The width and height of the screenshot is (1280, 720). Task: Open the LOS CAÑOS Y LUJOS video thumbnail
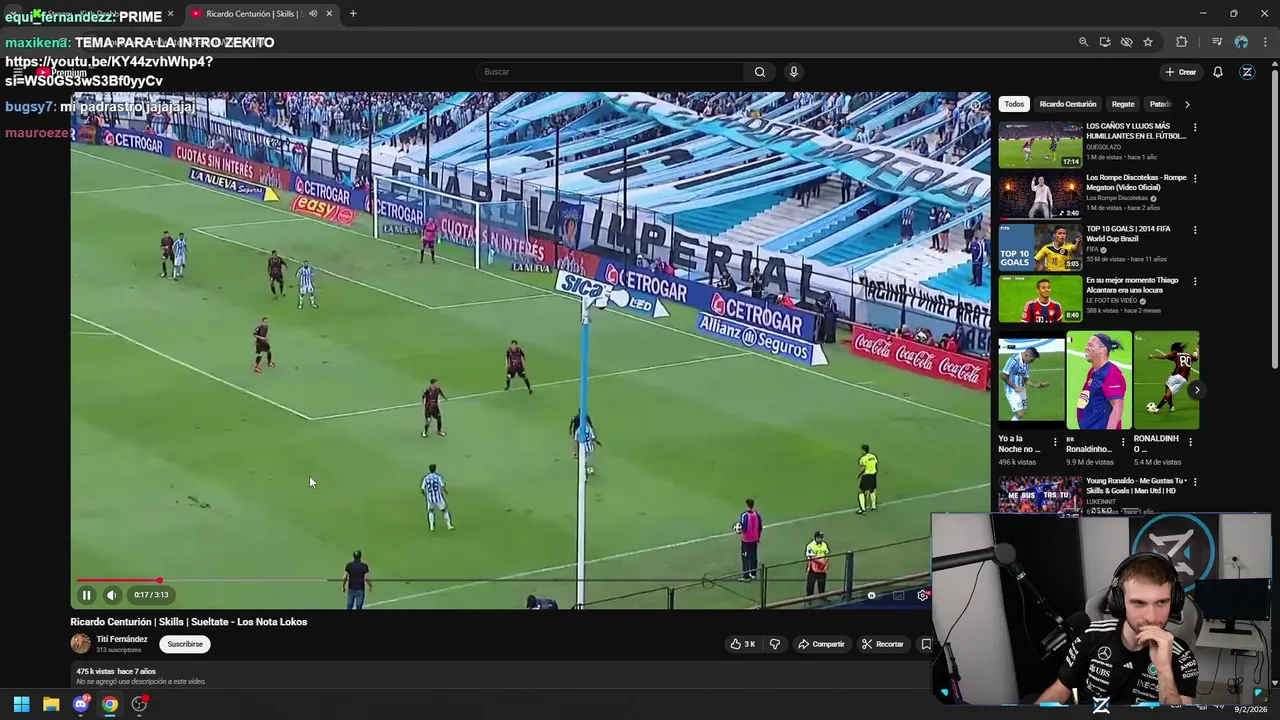(x=1040, y=145)
